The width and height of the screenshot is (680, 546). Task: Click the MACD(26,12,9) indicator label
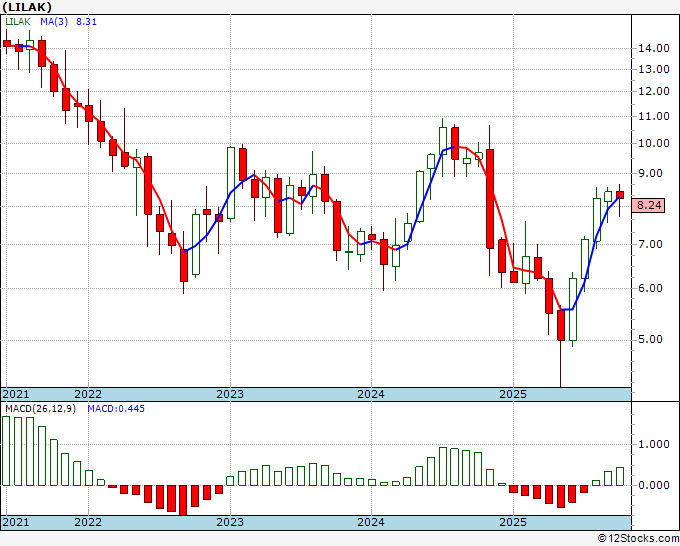[x=40, y=409]
